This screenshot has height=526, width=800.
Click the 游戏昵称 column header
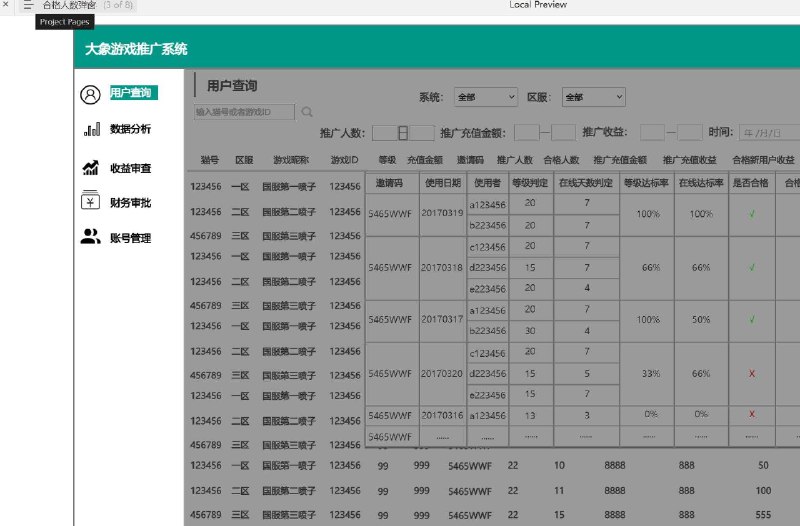[x=291, y=160]
